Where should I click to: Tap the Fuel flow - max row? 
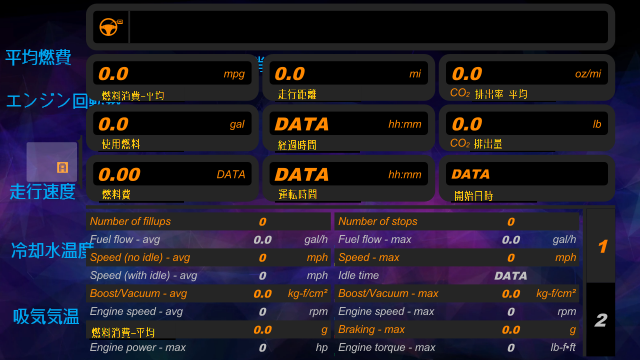[x=457, y=240]
